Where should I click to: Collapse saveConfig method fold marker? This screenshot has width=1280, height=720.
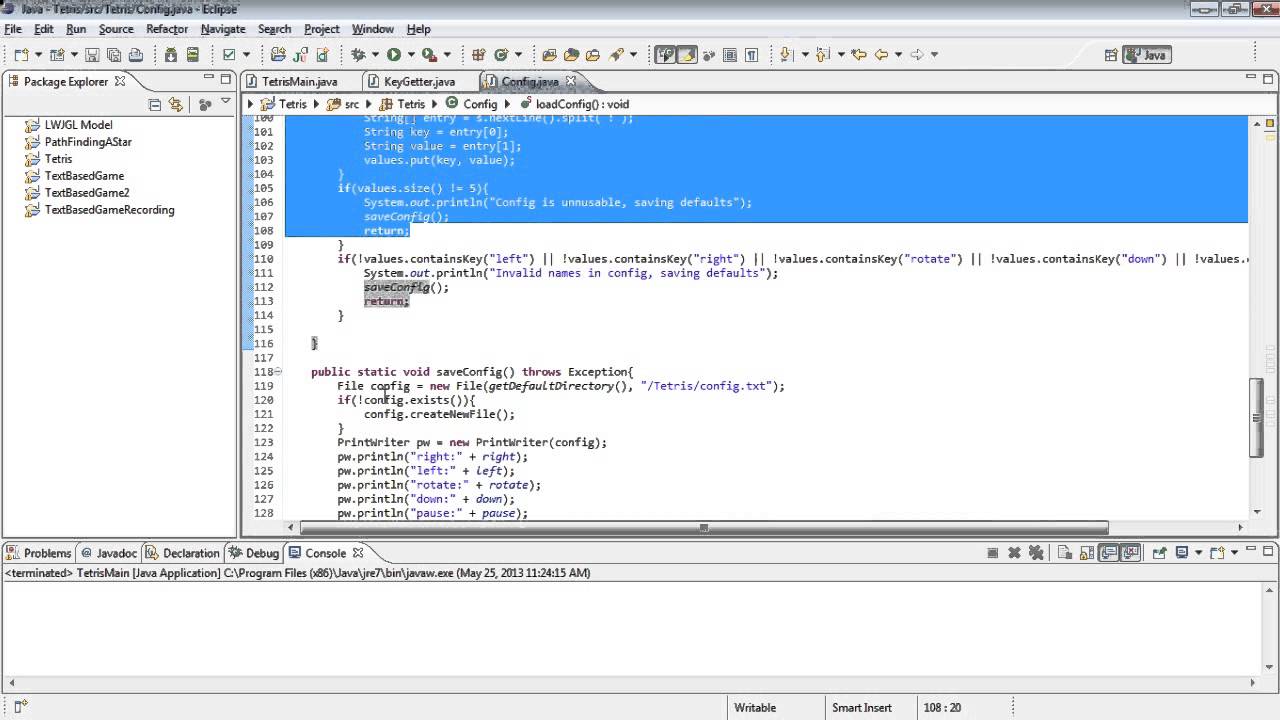coord(278,372)
